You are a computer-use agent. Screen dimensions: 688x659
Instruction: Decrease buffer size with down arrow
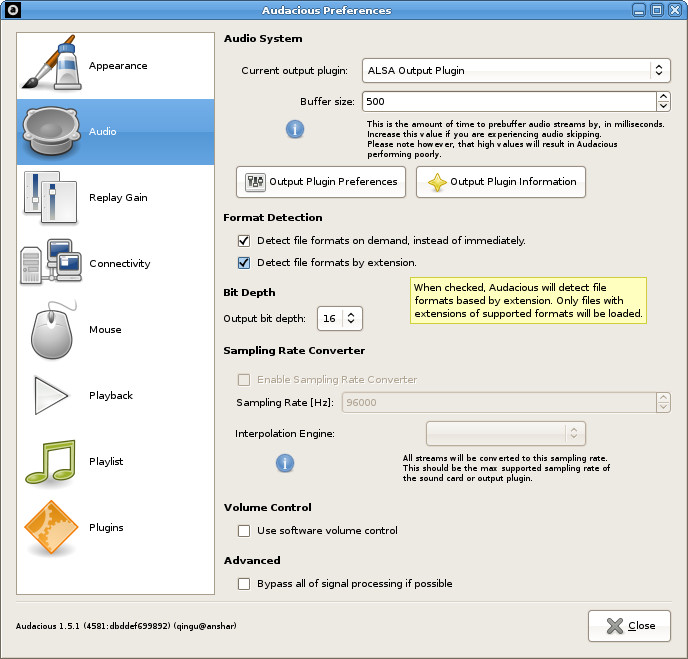click(663, 106)
